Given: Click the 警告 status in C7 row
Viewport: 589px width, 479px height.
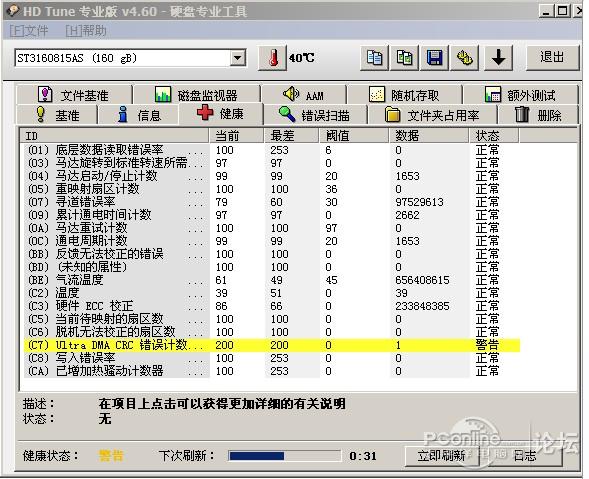Looking at the screenshot, I should (x=487, y=345).
